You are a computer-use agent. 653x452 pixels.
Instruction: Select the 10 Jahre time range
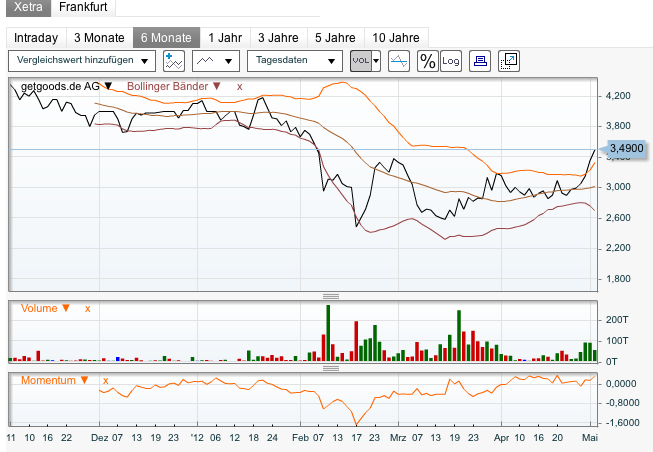pos(396,38)
